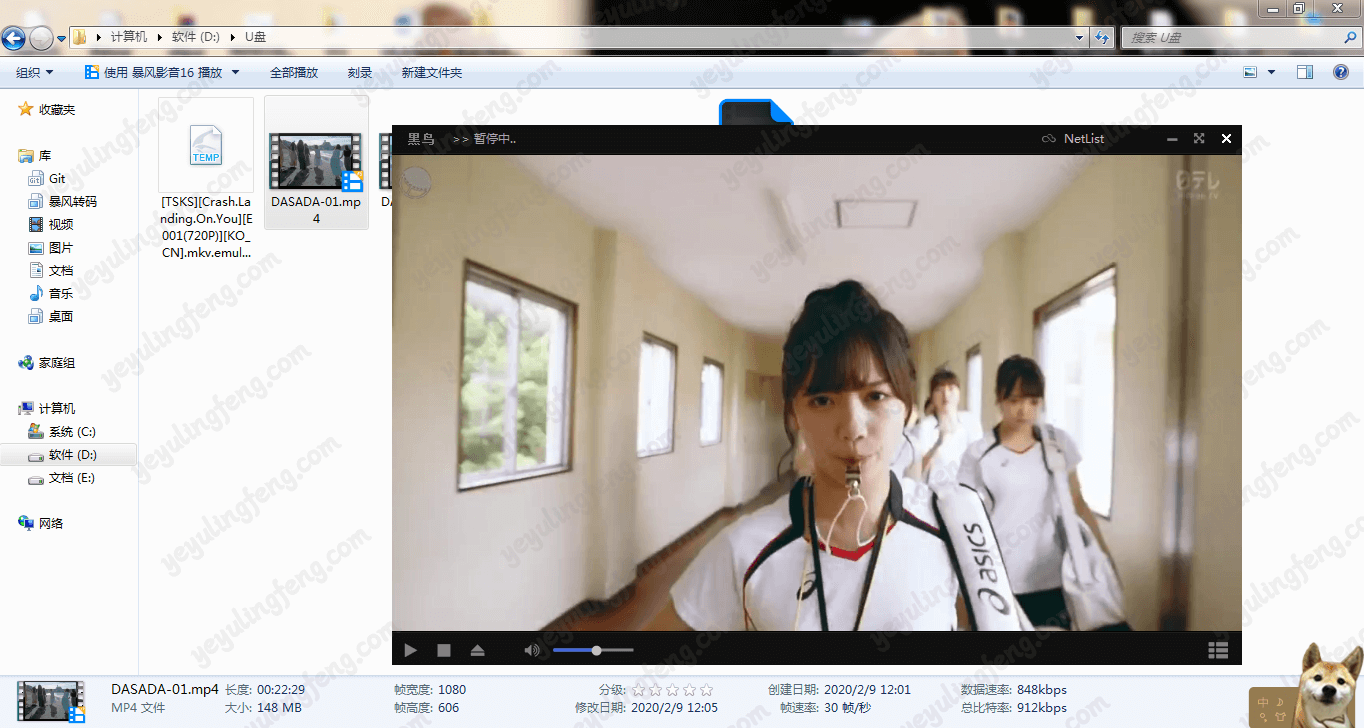
Task: Toggle fullscreen in the video player
Action: click(1199, 139)
